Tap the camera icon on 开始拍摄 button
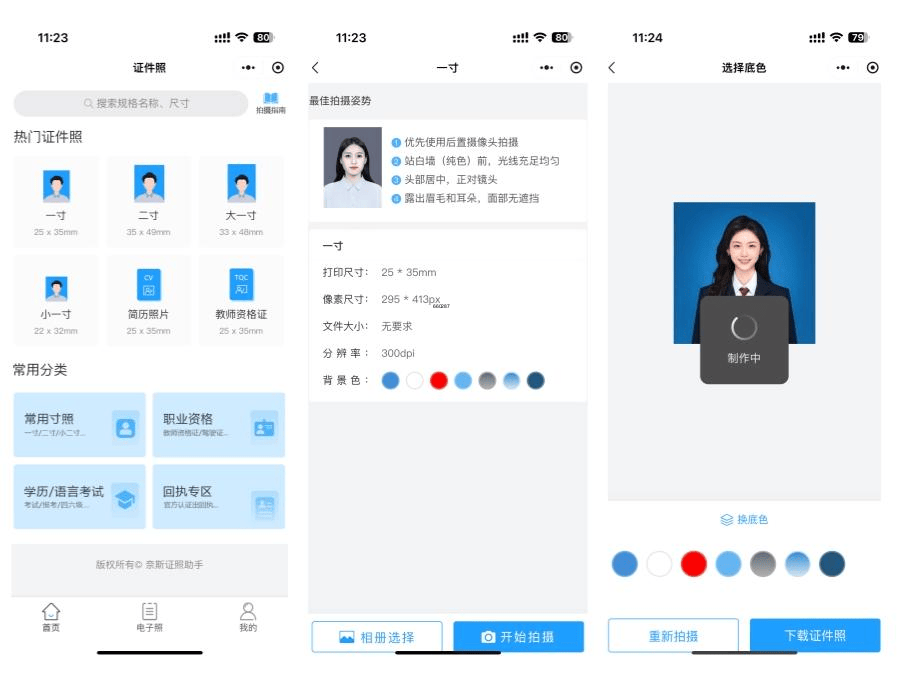The width and height of the screenshot is (901, 680). [x=490, y=636]
